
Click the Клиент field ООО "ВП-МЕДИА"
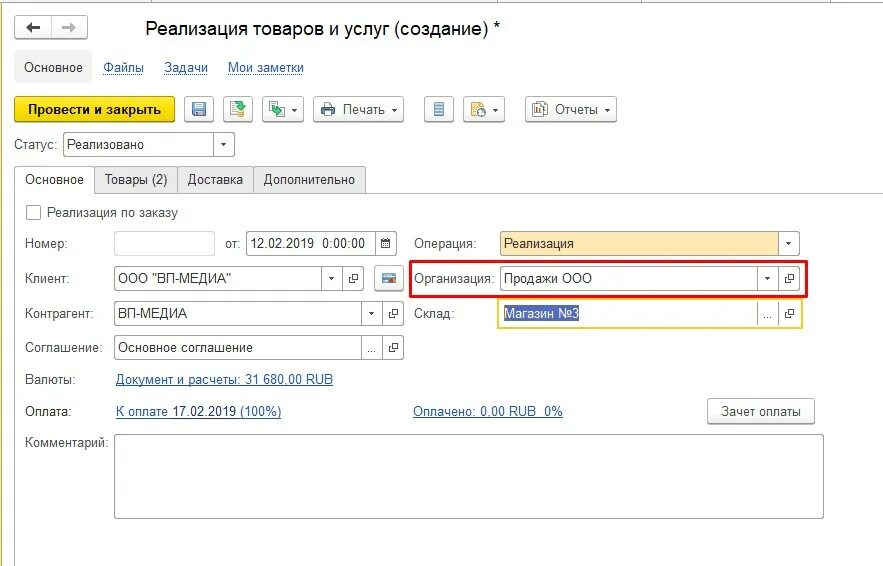click(218, 278)
